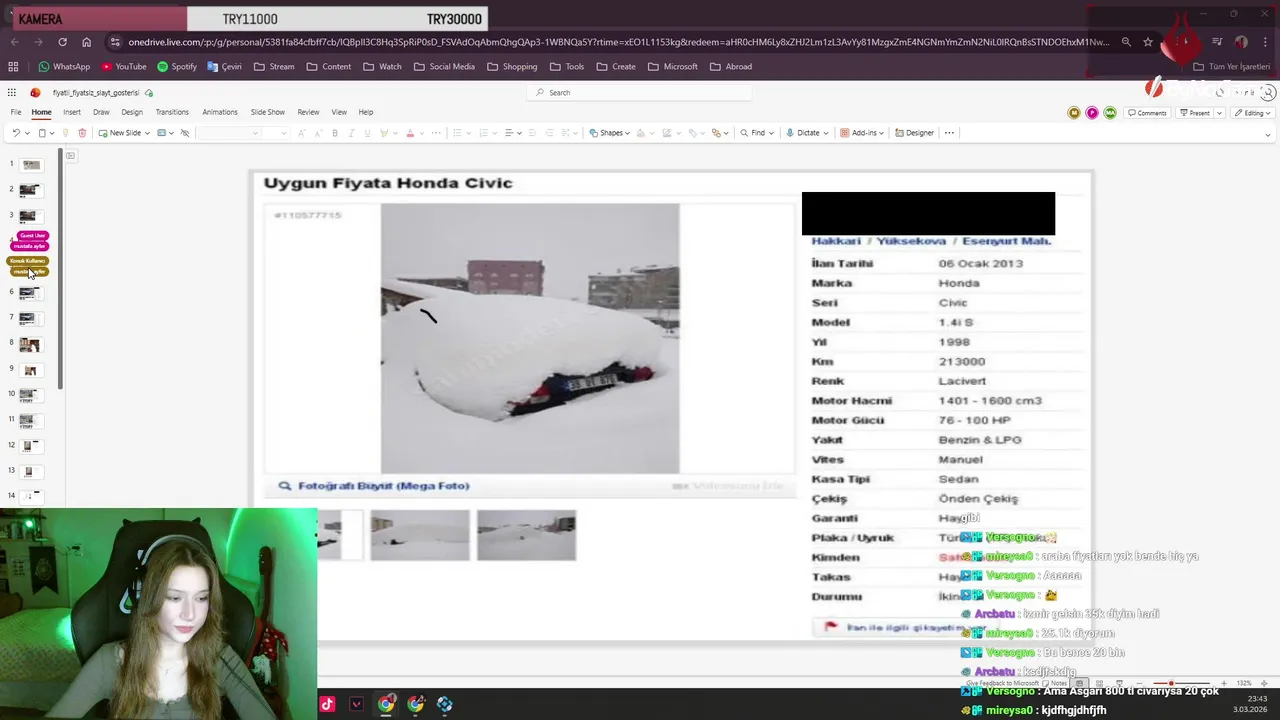
Task: Open the Office app launcher grid
Action: point(12,92)
